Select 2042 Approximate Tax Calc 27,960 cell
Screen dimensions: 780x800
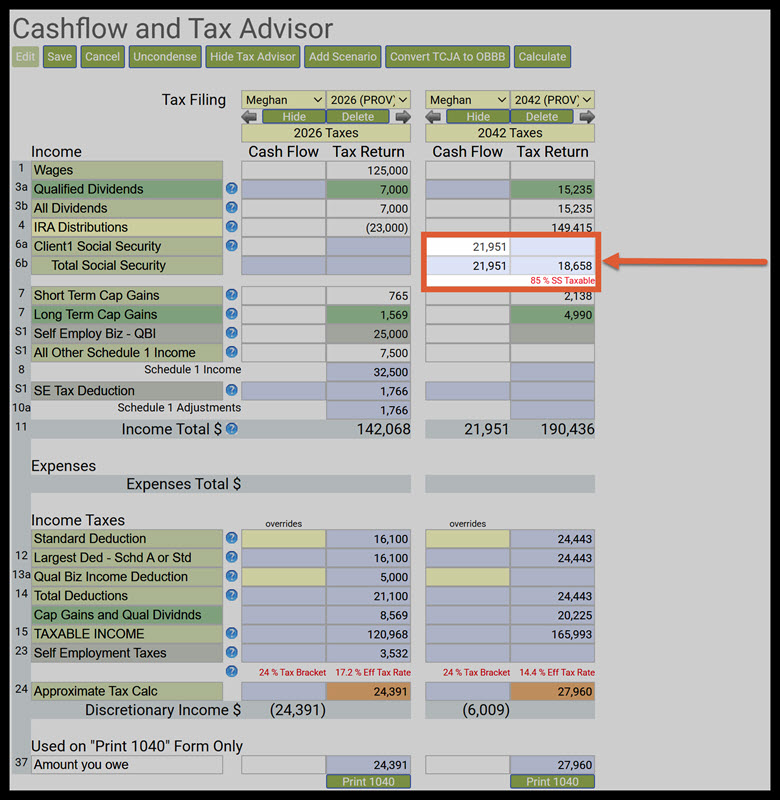552,691
